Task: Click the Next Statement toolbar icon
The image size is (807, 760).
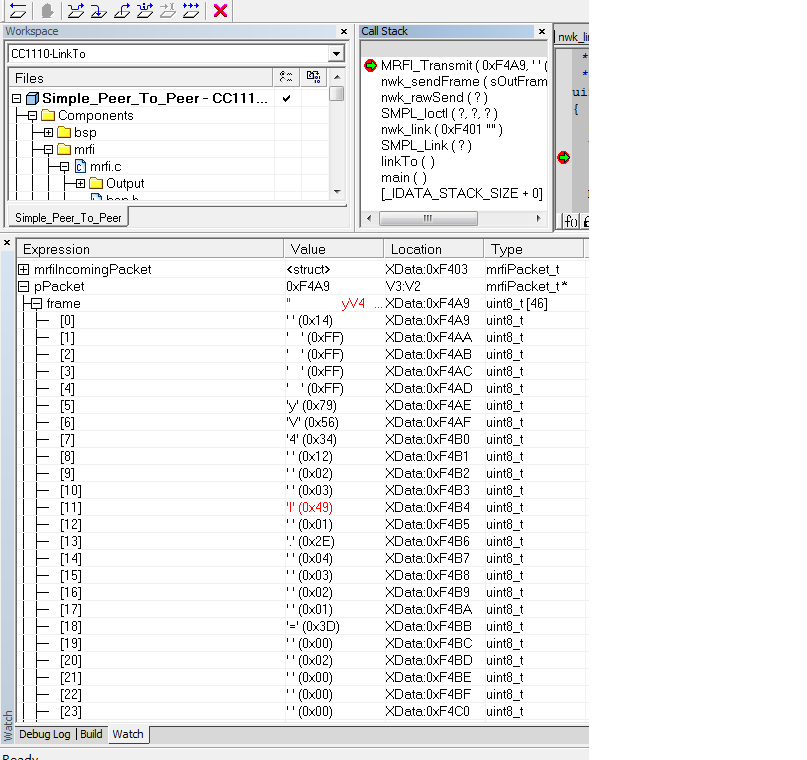Action: [145, 11]
